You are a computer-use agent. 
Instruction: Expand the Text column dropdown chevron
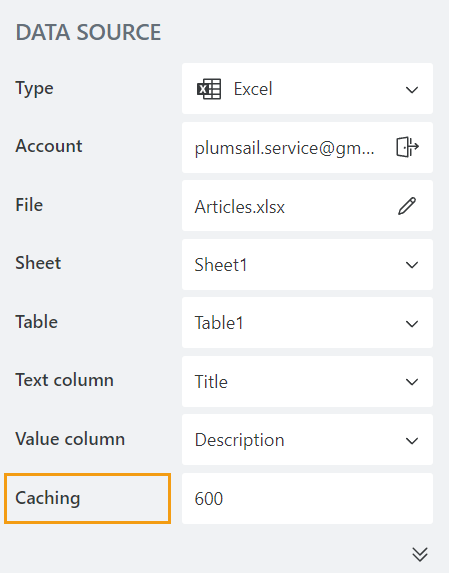point(412,382)
